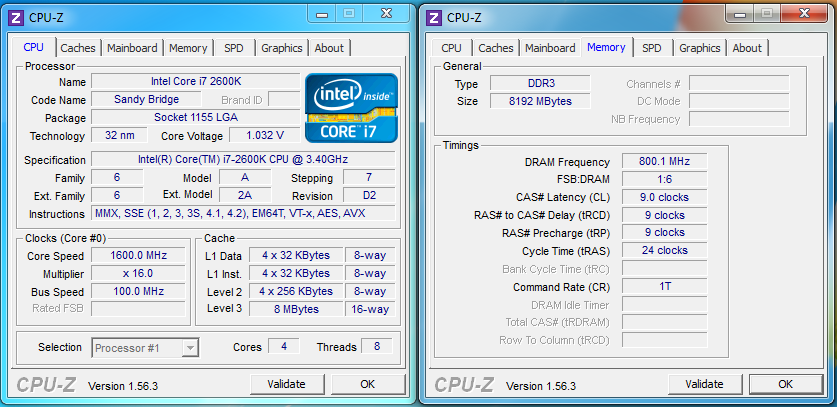Switch to CPU tab in right window

coord(451,48)
